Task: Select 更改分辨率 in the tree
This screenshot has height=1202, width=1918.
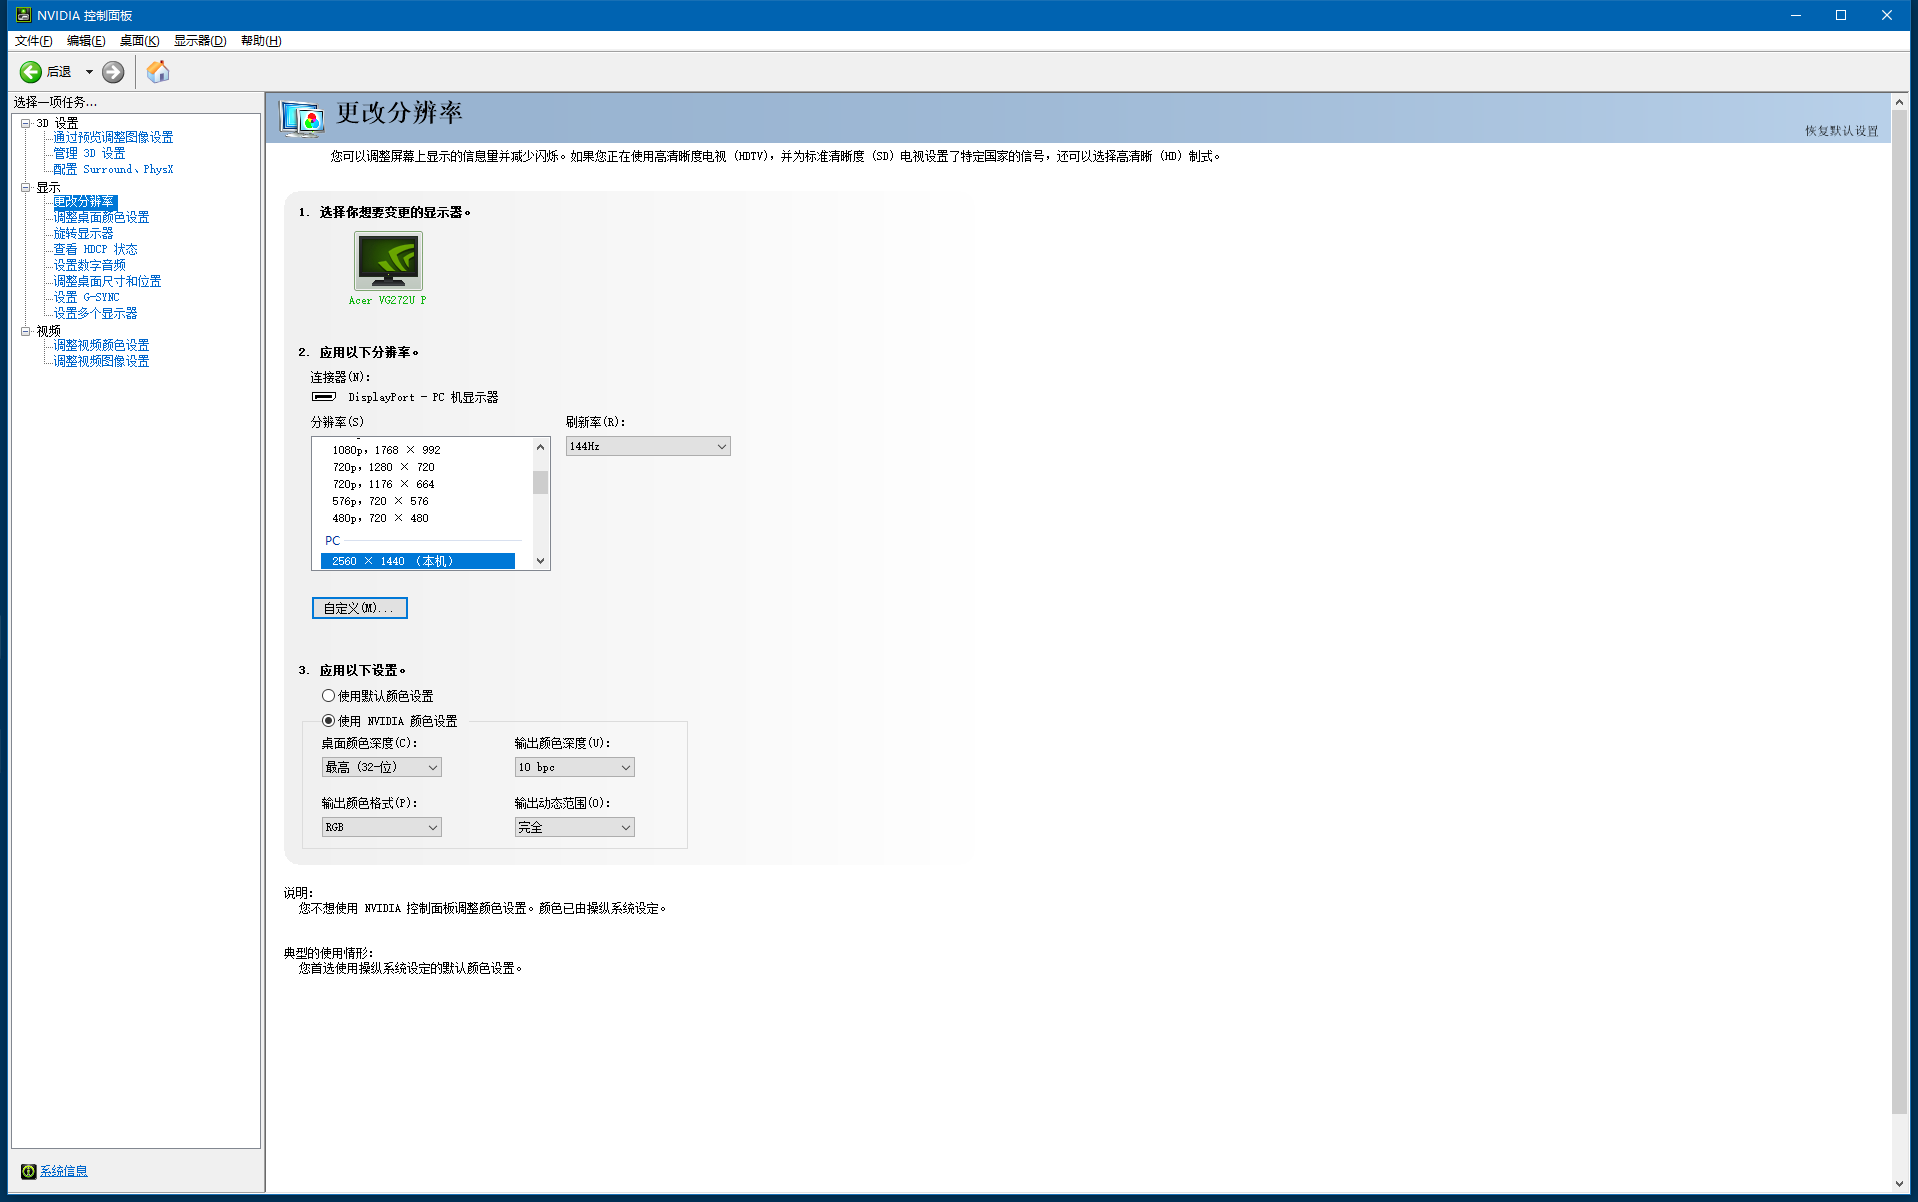Action: click(x=84, y=202)
